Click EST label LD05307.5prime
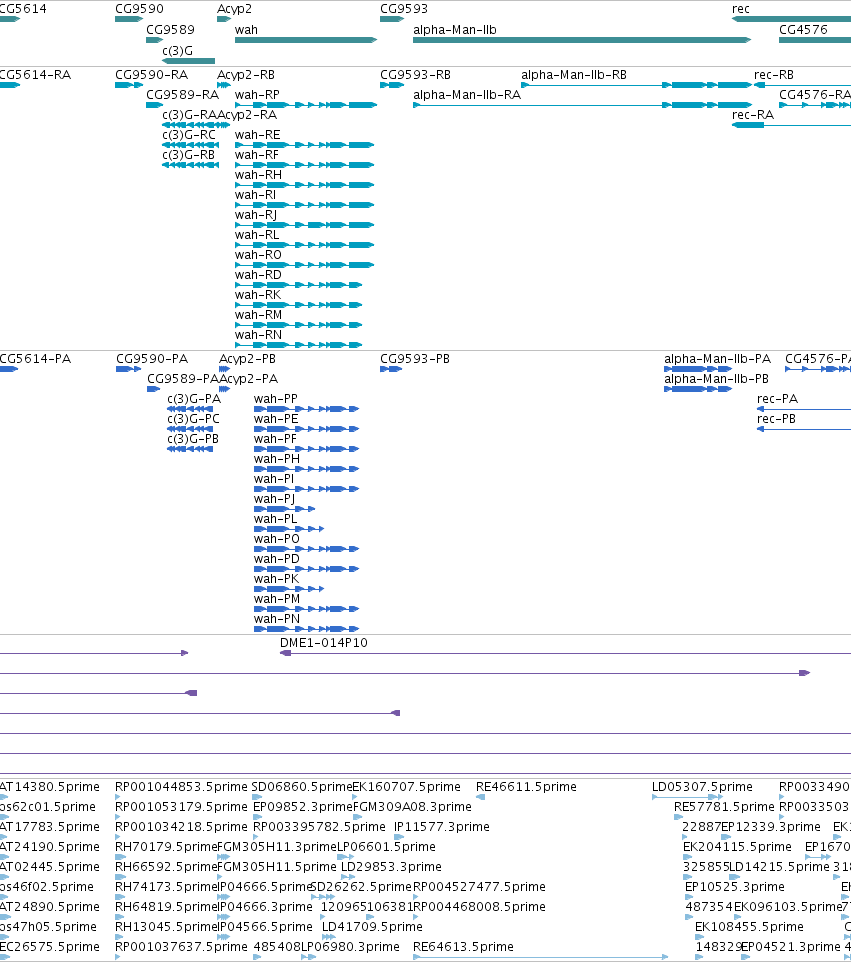This screenshot has width=851, height=962. coord(702,787)
